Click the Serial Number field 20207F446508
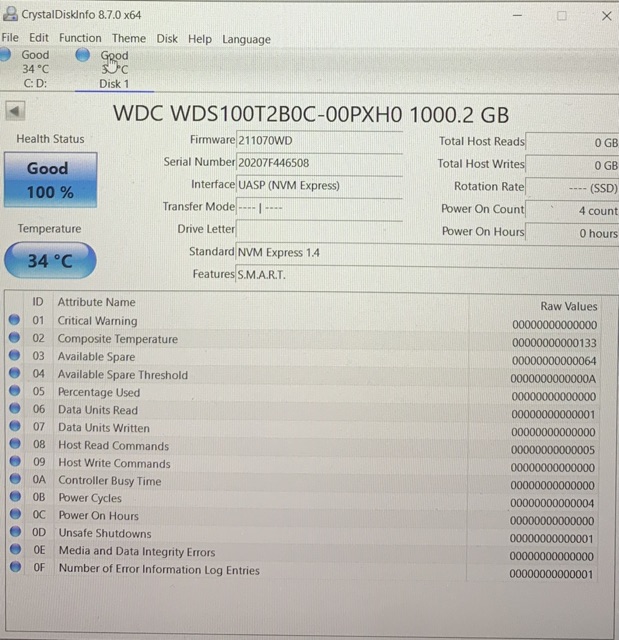The image size is (619, 640). pos(319,163)
